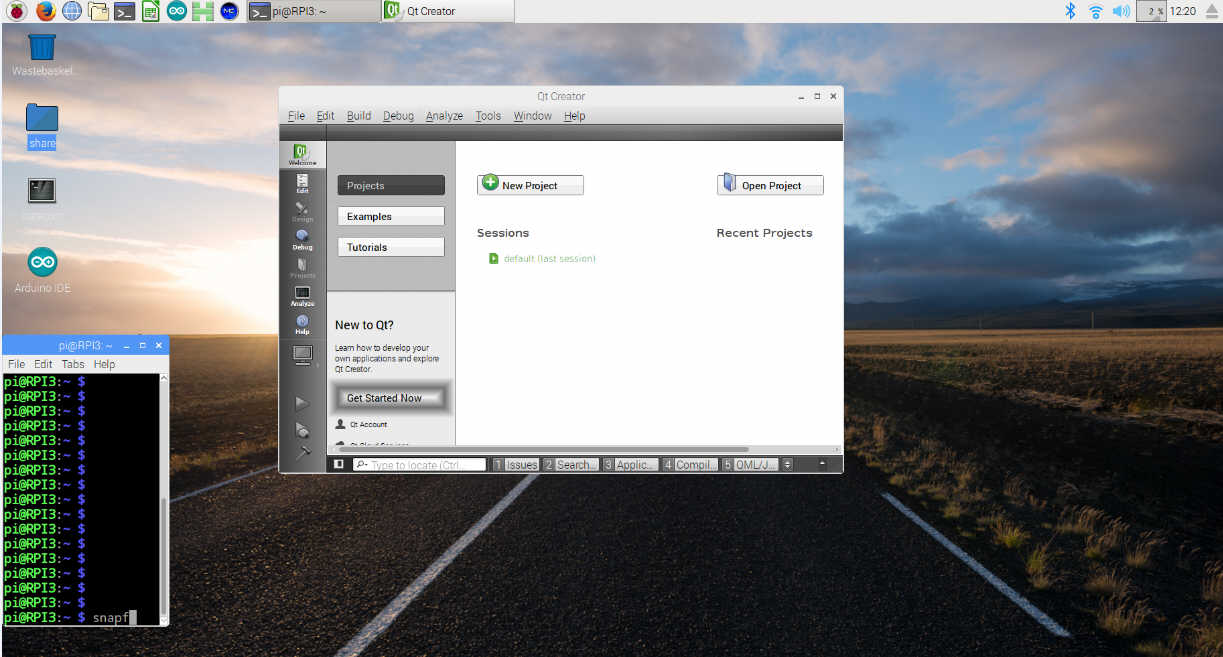Switch to Edit mode in Qt Creator sidebar
The height and width of the screenshot is (657, 1223).
point(302,182)
